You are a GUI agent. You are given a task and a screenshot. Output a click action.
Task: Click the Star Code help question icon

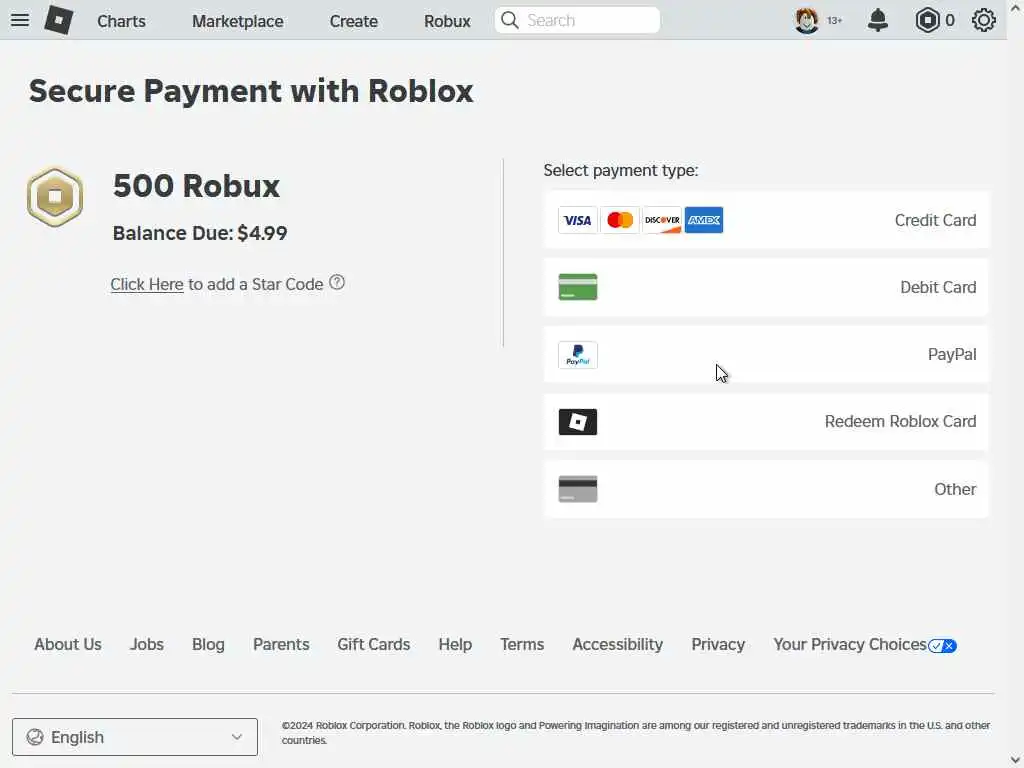pyautogui.click(x=337, y=282)
